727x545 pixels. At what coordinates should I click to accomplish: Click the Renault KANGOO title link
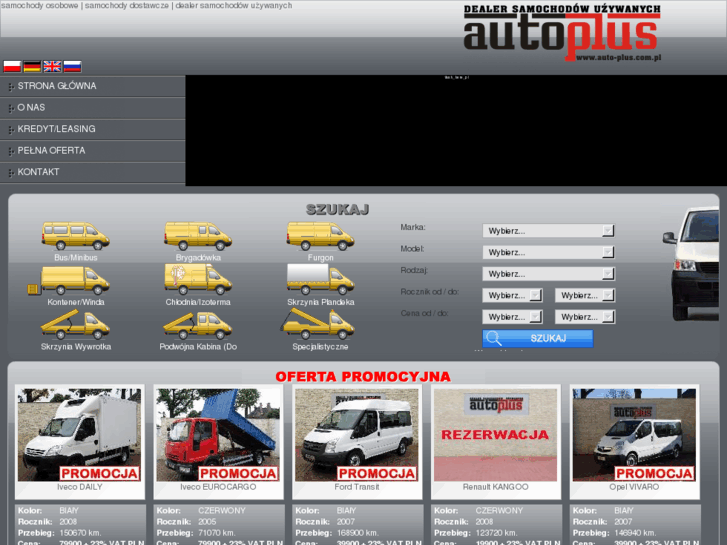[x=495, y=487]
